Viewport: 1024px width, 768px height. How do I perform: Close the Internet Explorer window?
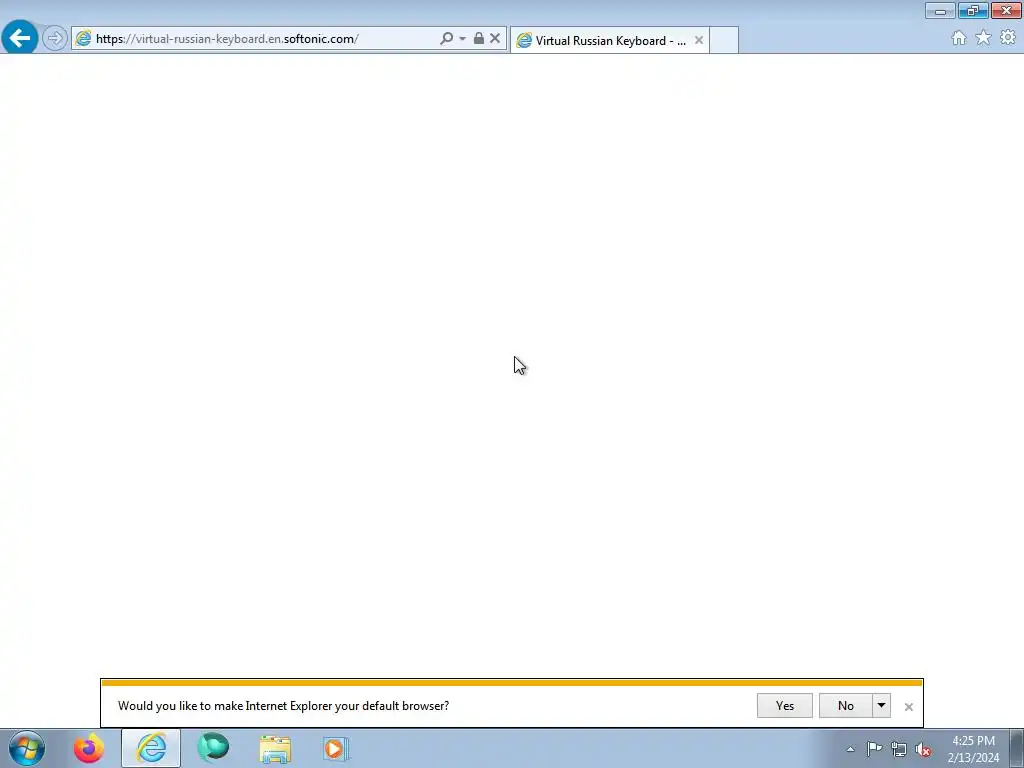pos(1006,11)
